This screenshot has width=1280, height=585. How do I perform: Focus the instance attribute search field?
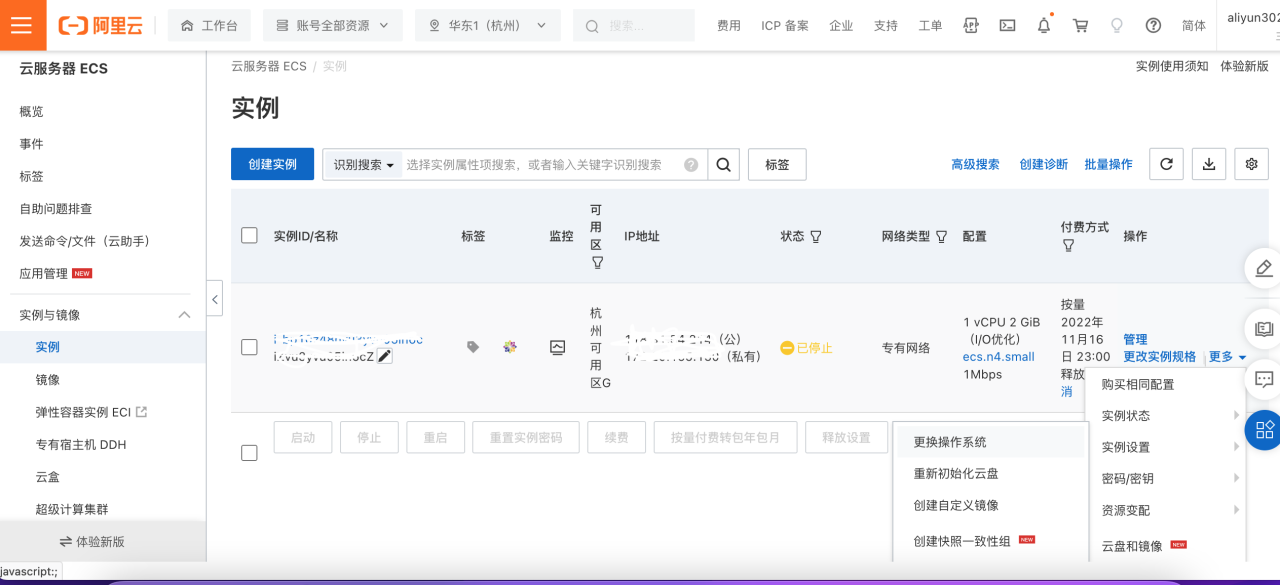[x=541, y=165]
